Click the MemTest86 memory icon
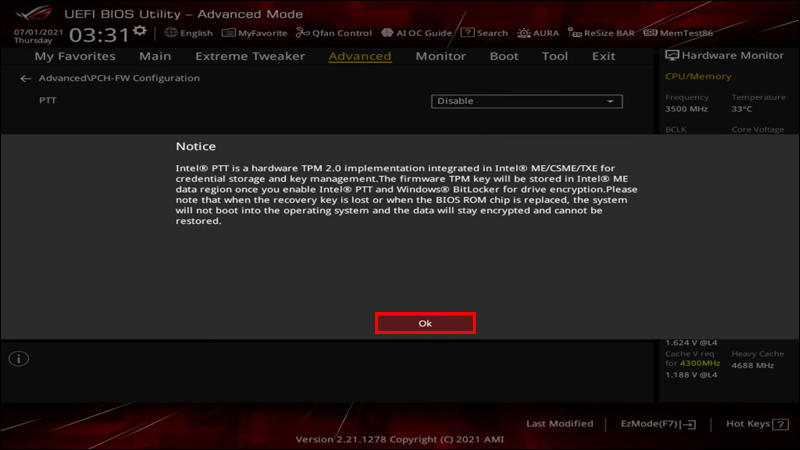 pos(650,33)
